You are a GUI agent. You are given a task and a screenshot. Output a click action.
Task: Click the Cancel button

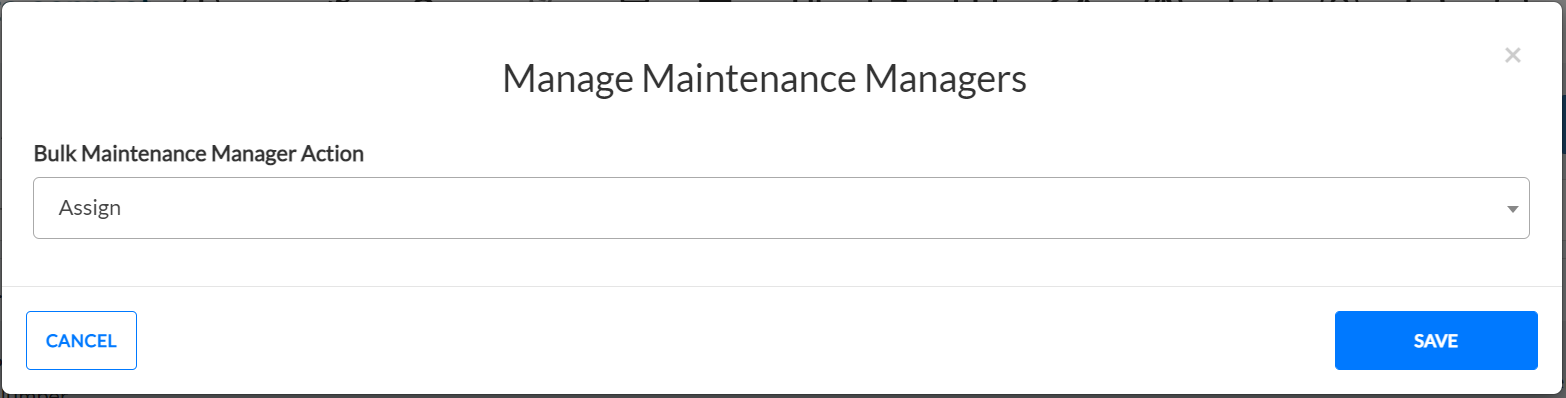click(81, 341)
